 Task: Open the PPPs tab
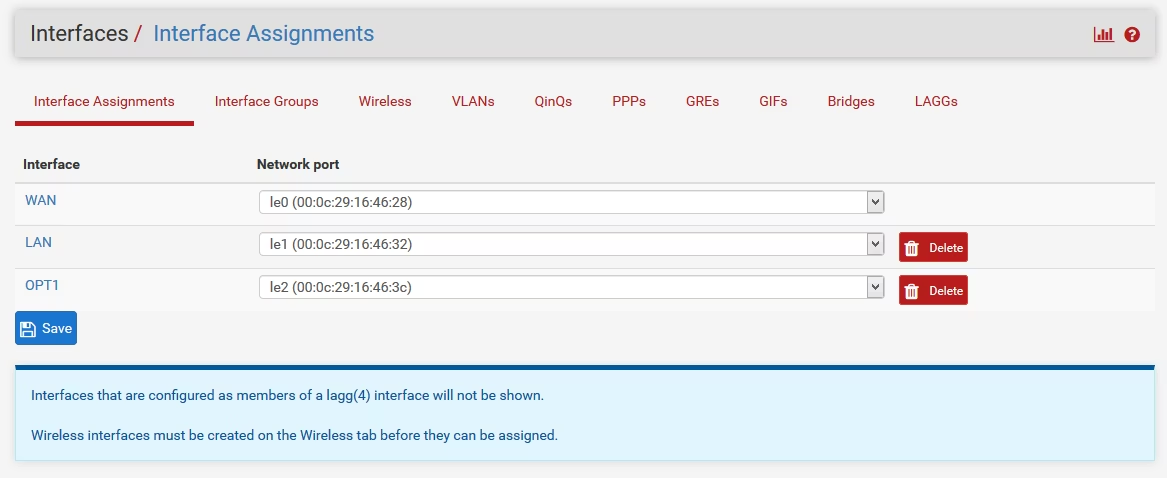click(x=629, y=101)
